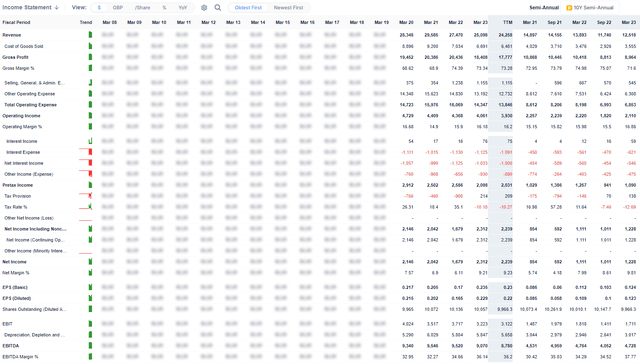The image size is (640, 364).
Task: Click the Sep 22 column header
Action: click(x=604, y=22)
